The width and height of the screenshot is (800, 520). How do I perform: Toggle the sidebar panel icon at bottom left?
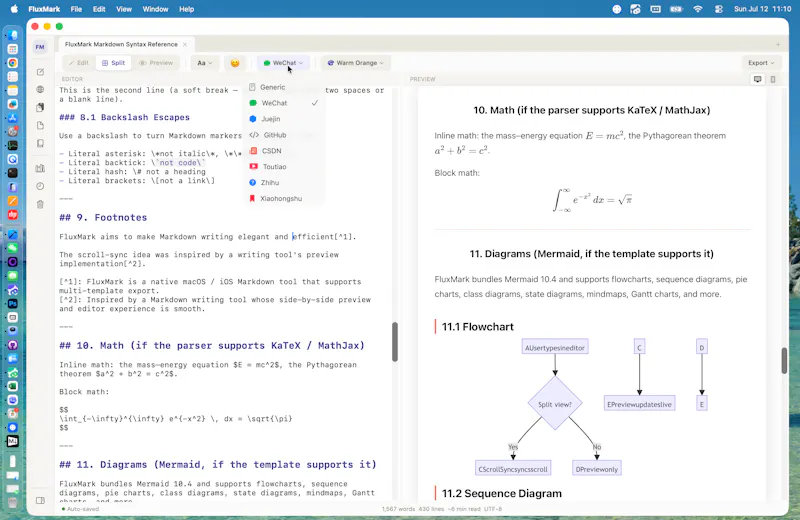pyautogui.click(x=40, y=501)
